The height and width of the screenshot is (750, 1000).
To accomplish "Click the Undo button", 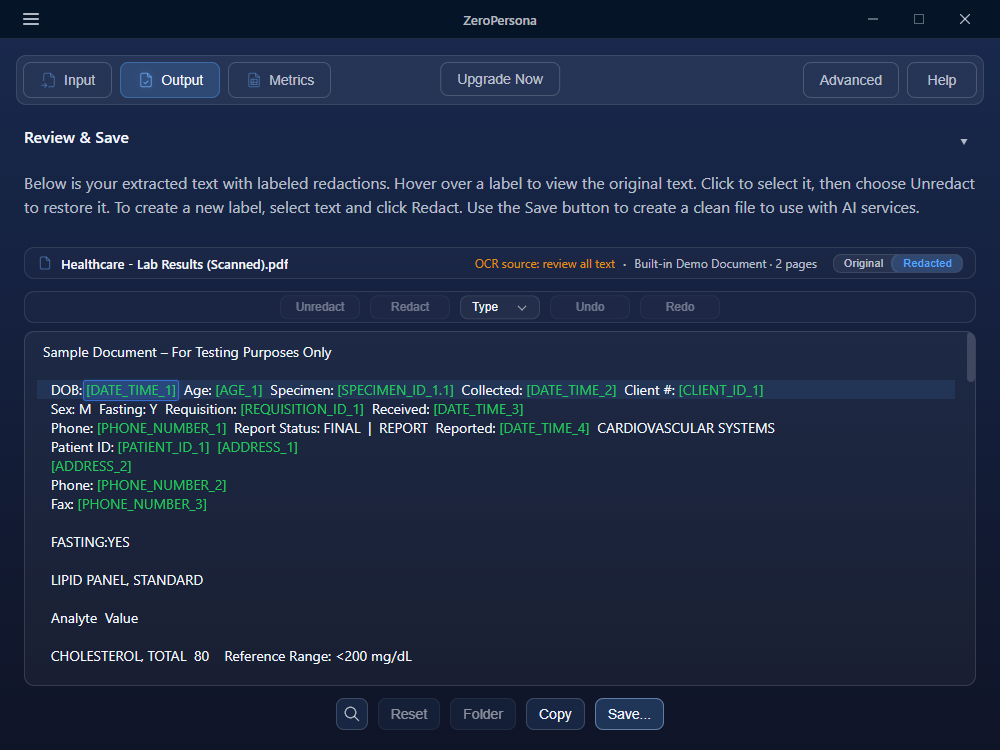I will pos(590,307).
